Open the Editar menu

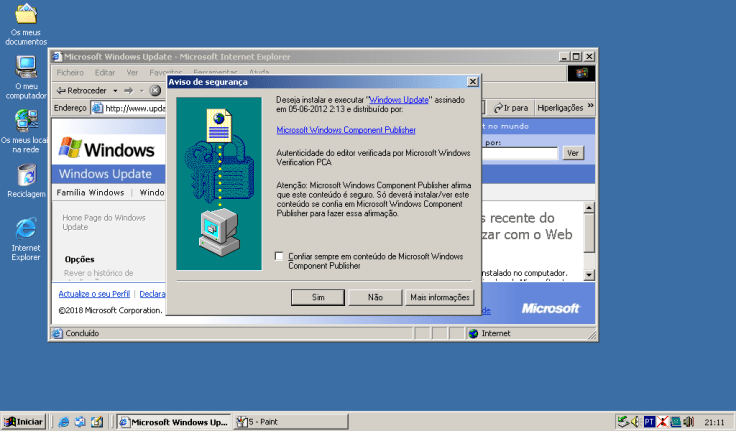pos(104,73)
